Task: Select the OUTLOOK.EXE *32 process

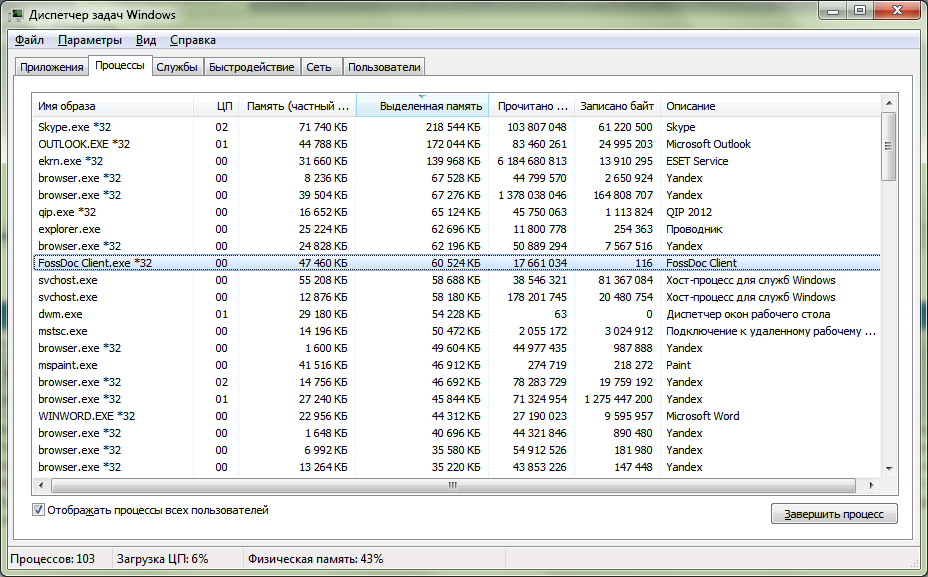Action: point(456,144)
